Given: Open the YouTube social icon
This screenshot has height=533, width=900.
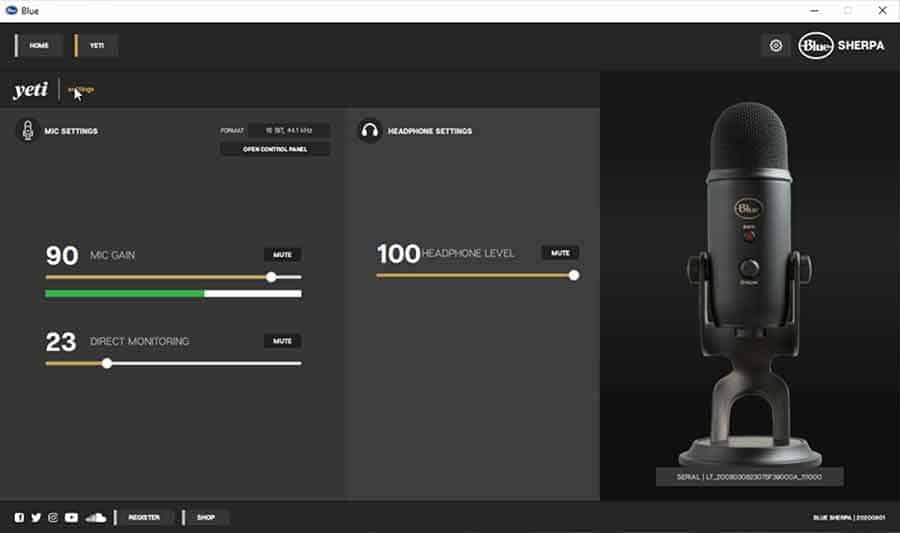Looking at the screenshot, I should pos(71,517).
